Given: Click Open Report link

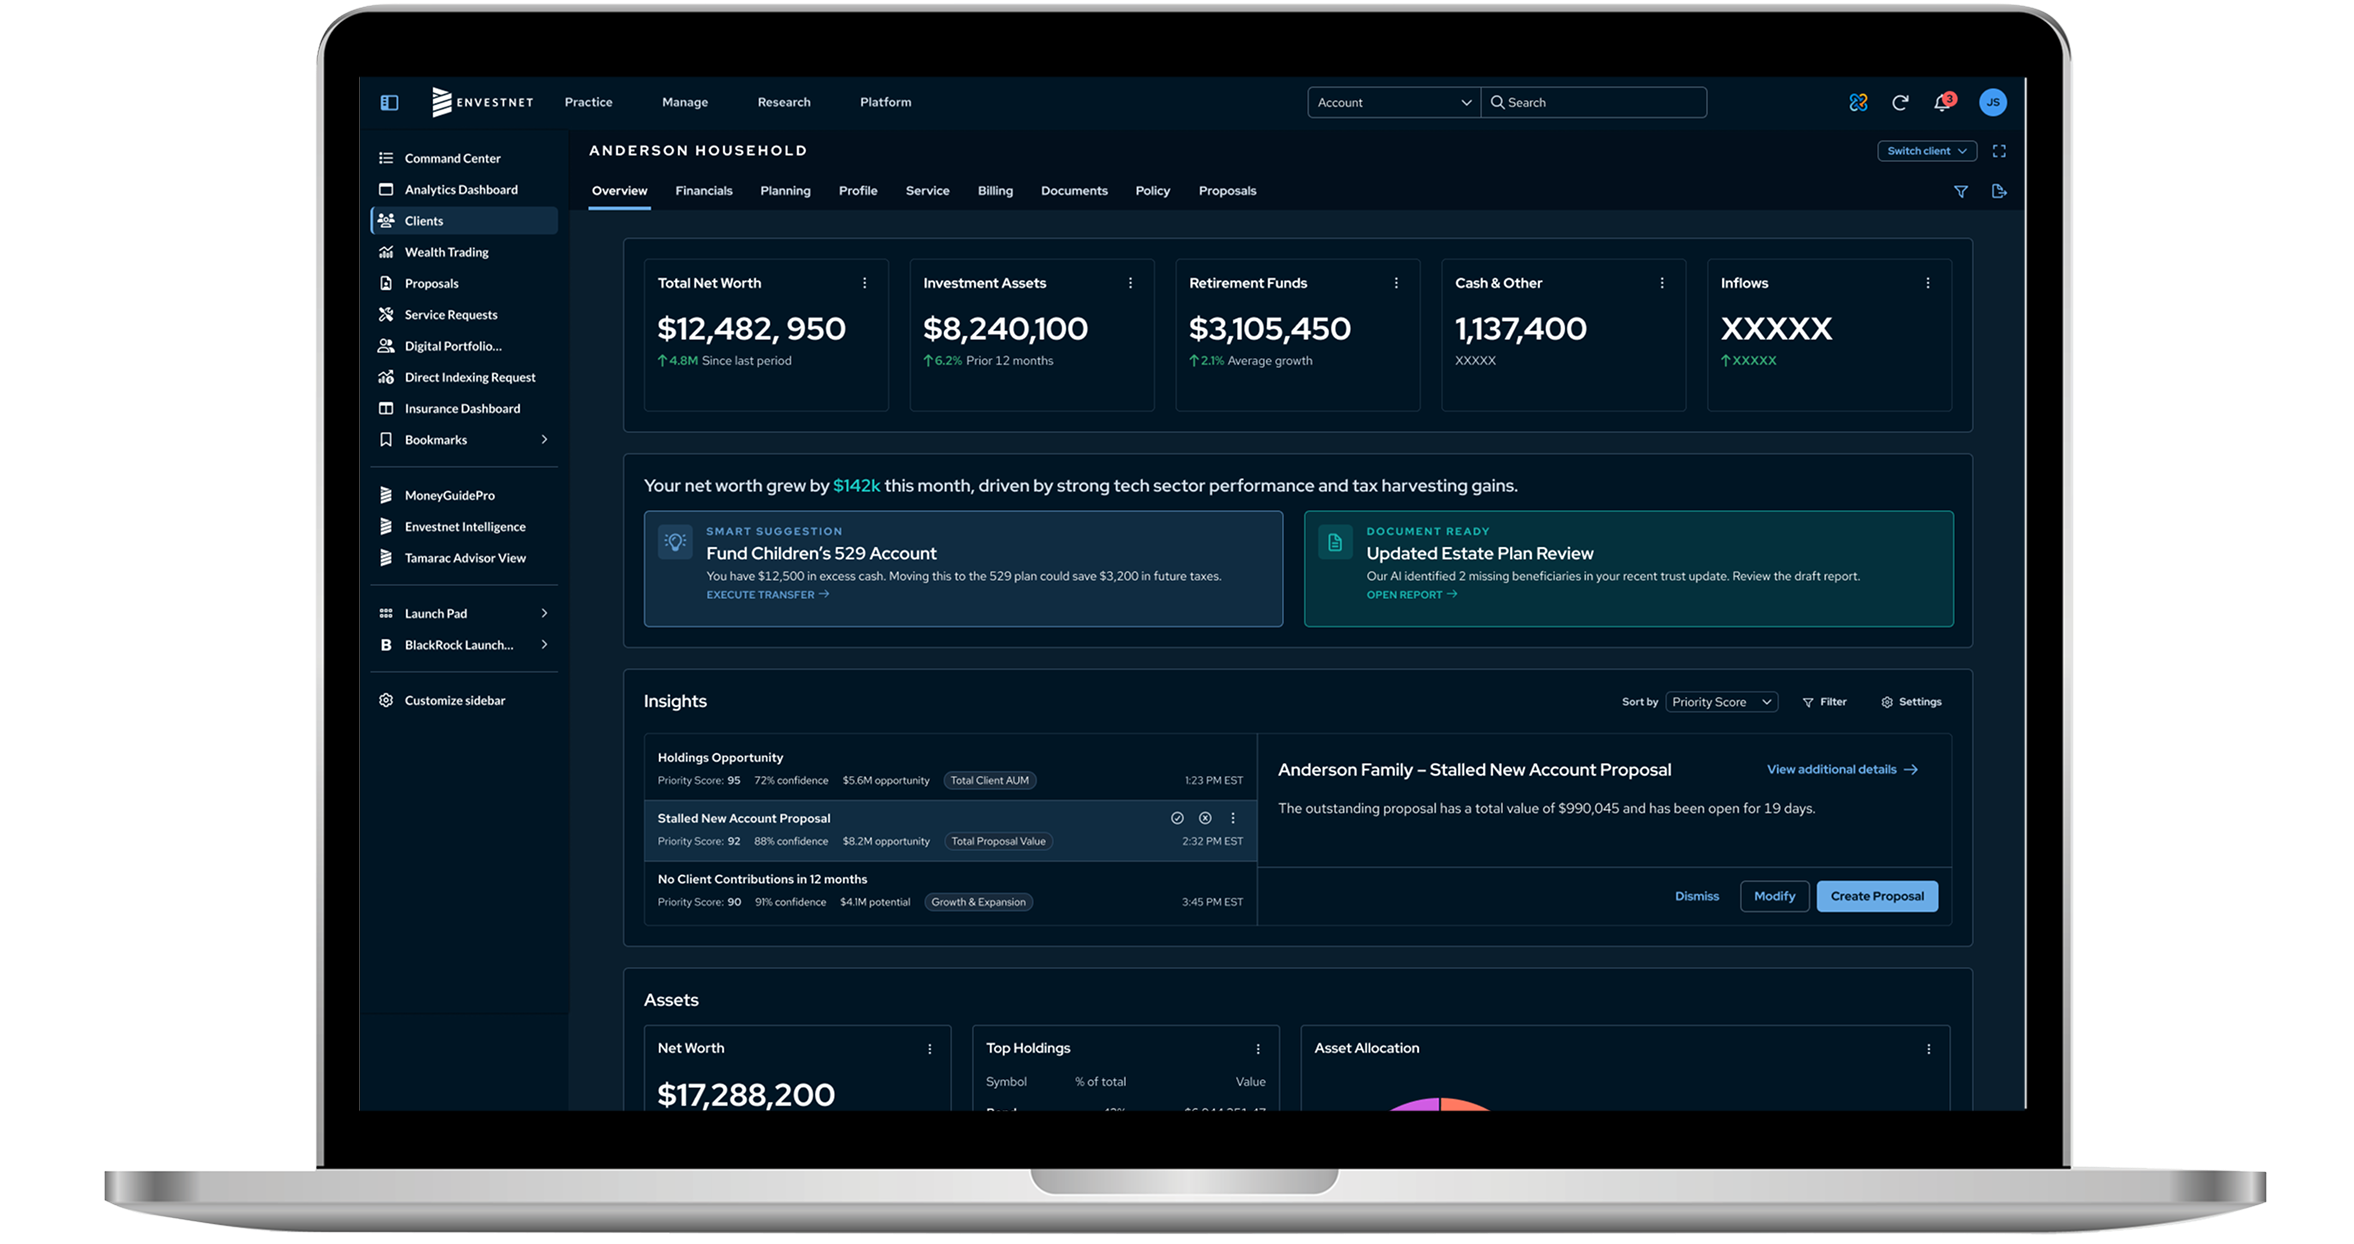Looking at the screenshot, I should tap(1412, 594).
